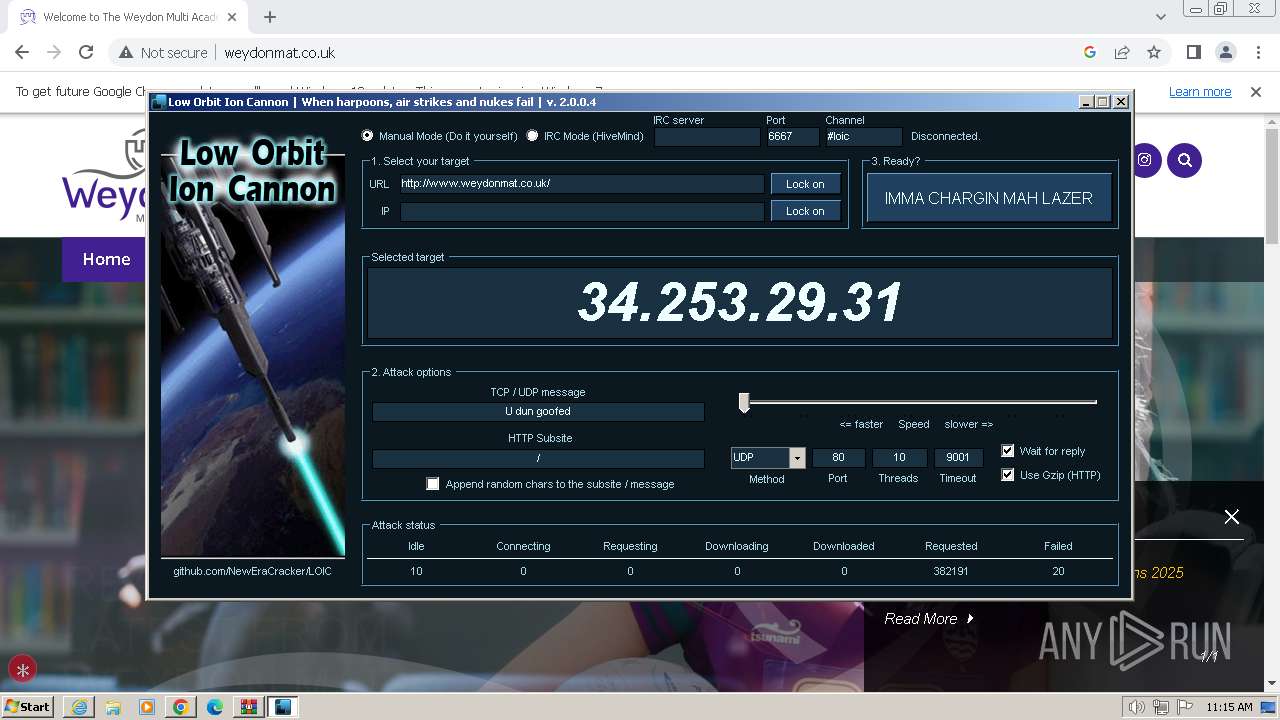Open Internet Explorer from the taskbar
Screen dimensions: 1280x720
pyautogui.click(x=79, y=707)
